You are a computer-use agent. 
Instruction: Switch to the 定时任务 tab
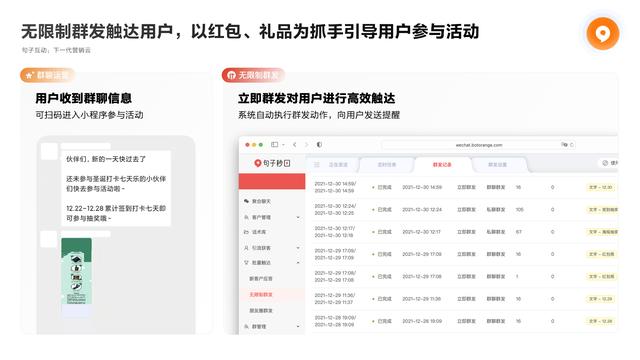(x=387, y=164)
